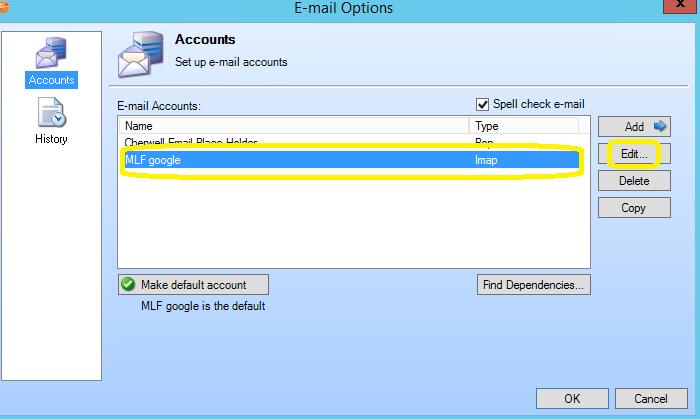
Task: Toggle the Spell check e-mail checkbox
Action: [x=483, y=104]
